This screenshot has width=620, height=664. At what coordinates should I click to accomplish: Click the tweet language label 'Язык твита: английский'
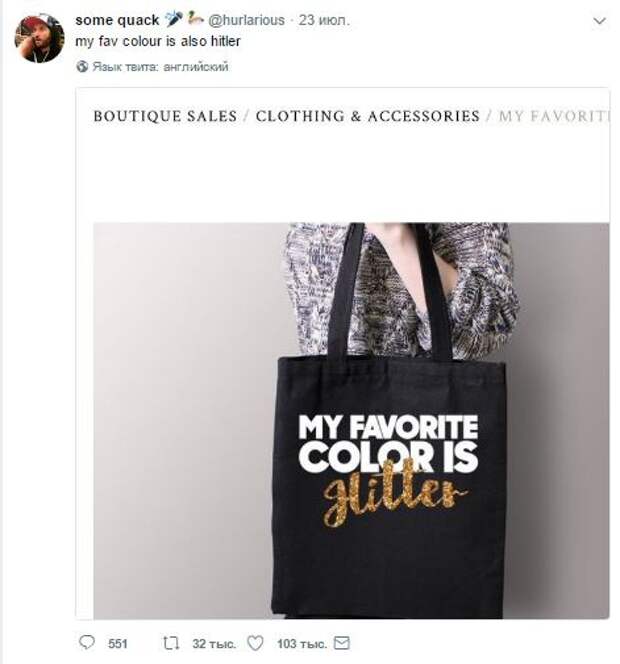(x=160, y=67)
